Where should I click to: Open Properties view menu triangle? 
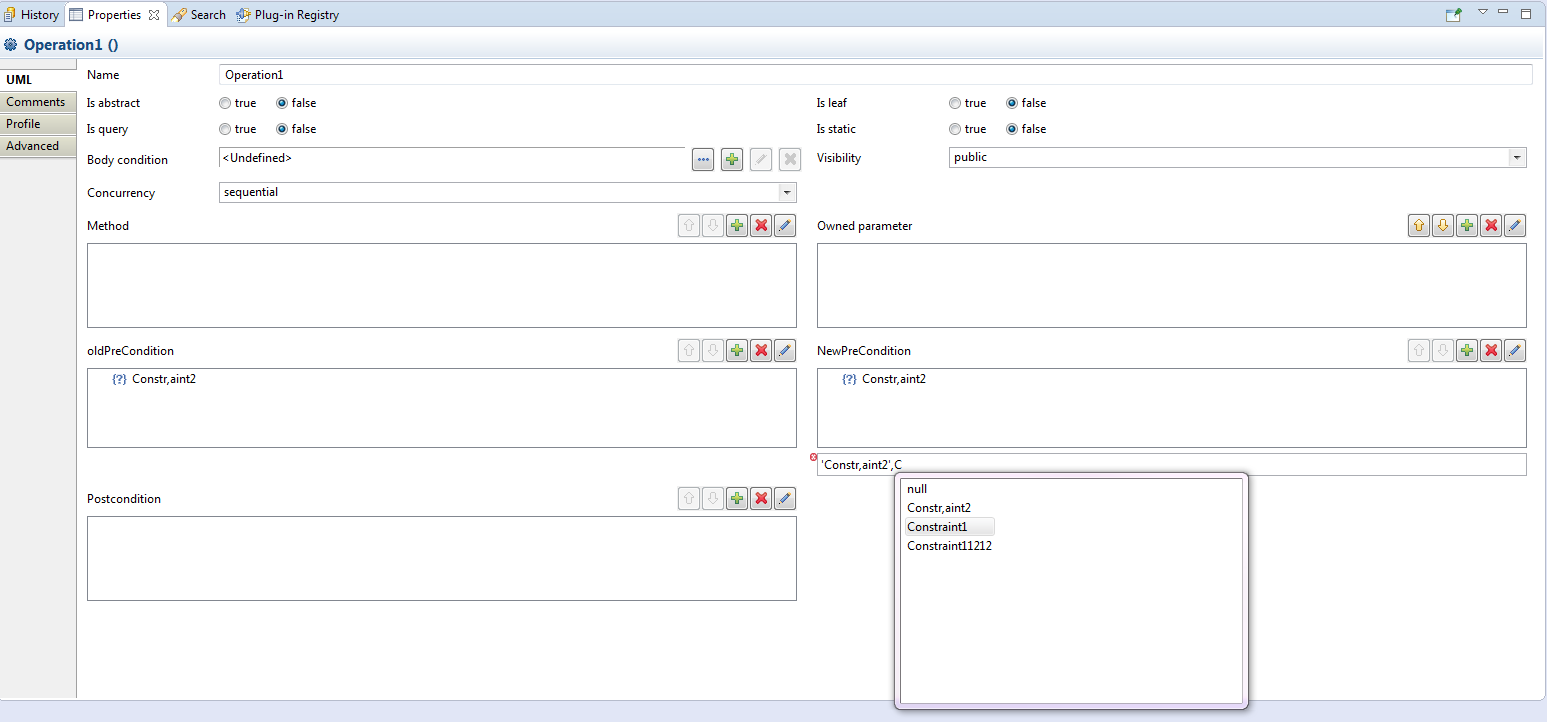[x=1483, y=12]
